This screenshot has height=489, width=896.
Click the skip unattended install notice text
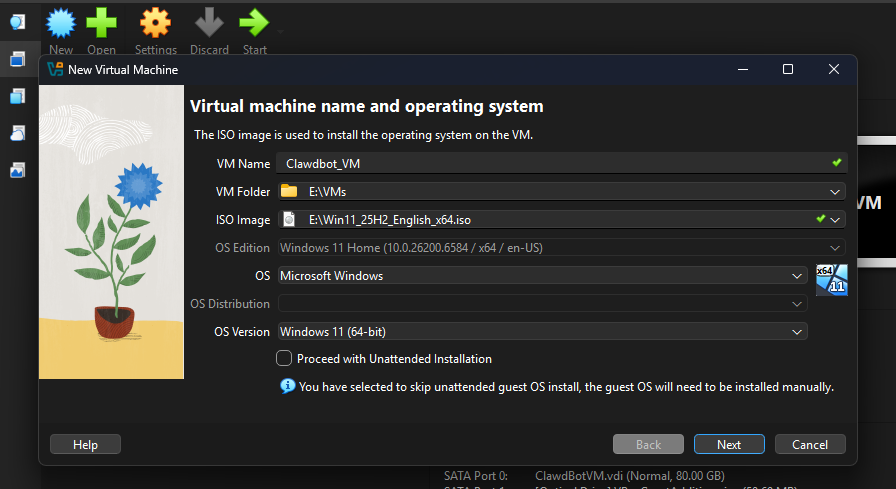coord(566,387)
